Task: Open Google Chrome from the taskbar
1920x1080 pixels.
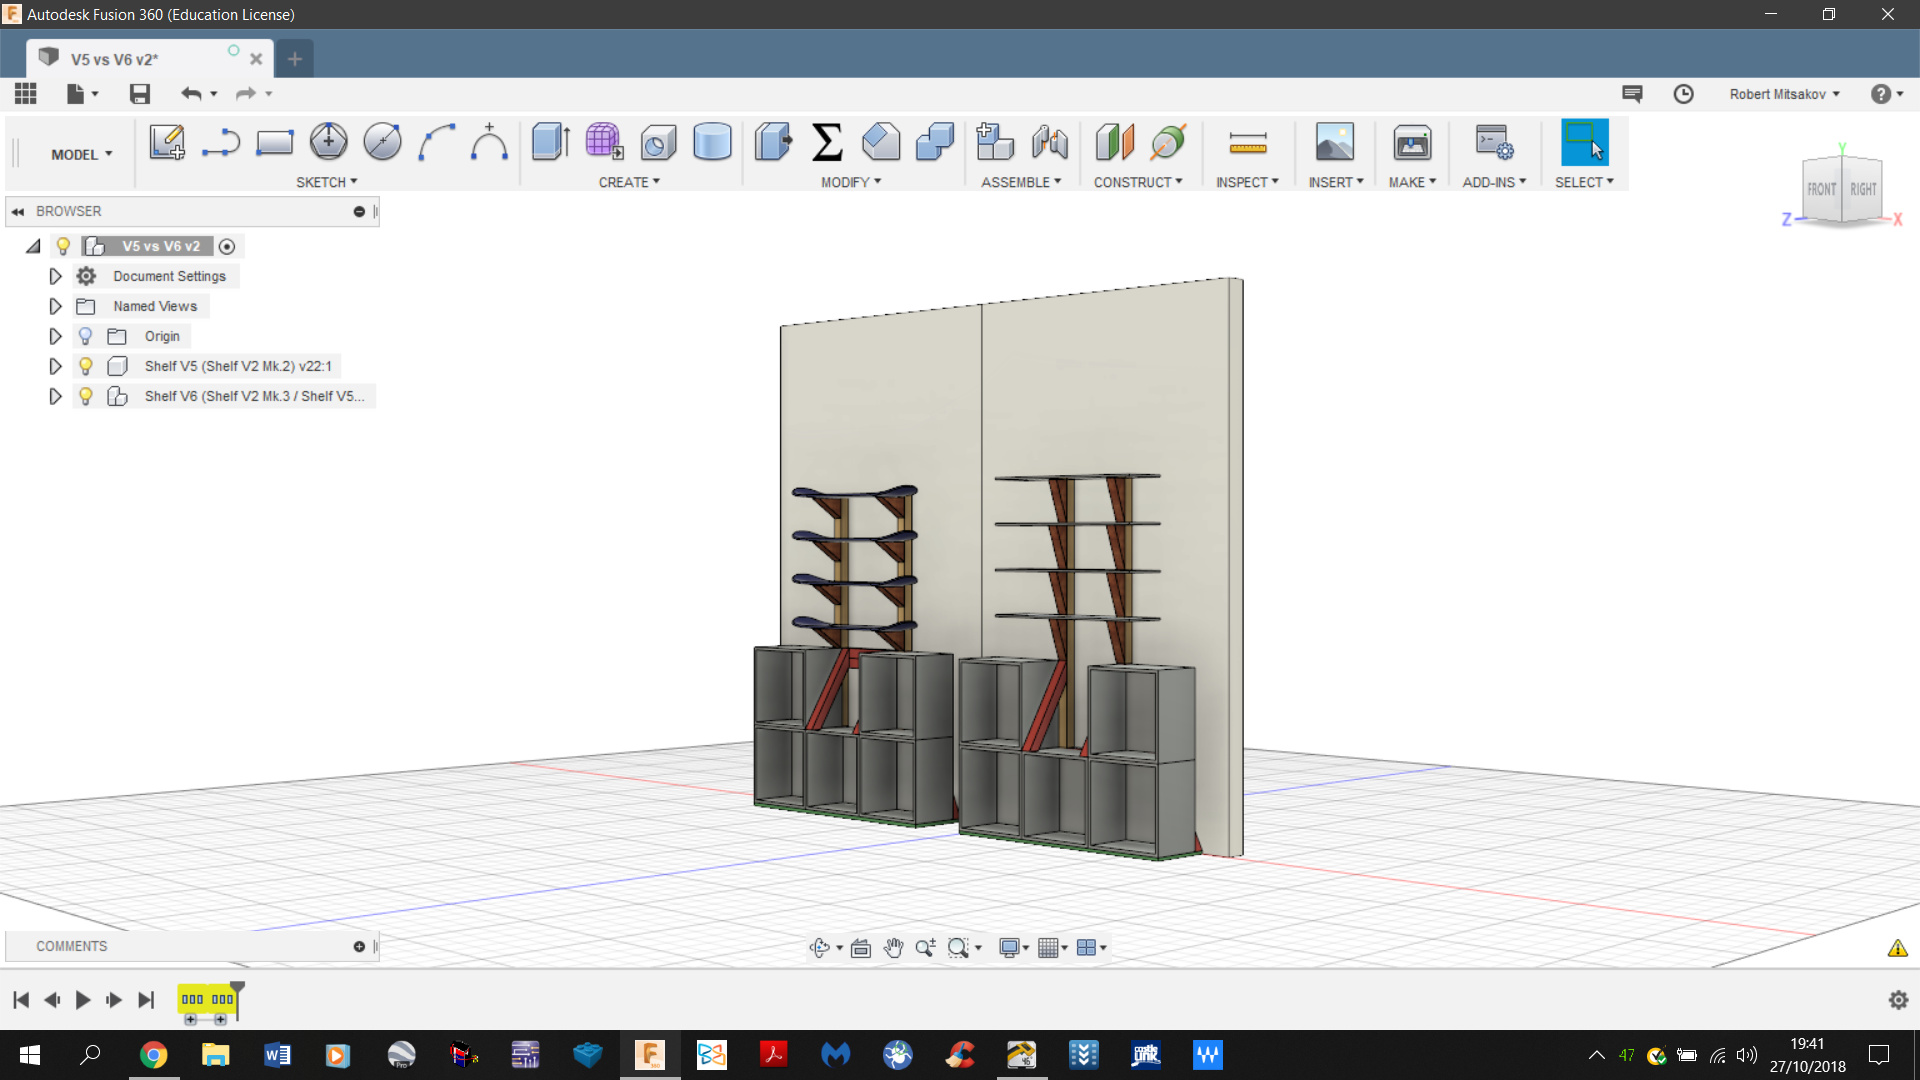Action: pos(153,1055)
